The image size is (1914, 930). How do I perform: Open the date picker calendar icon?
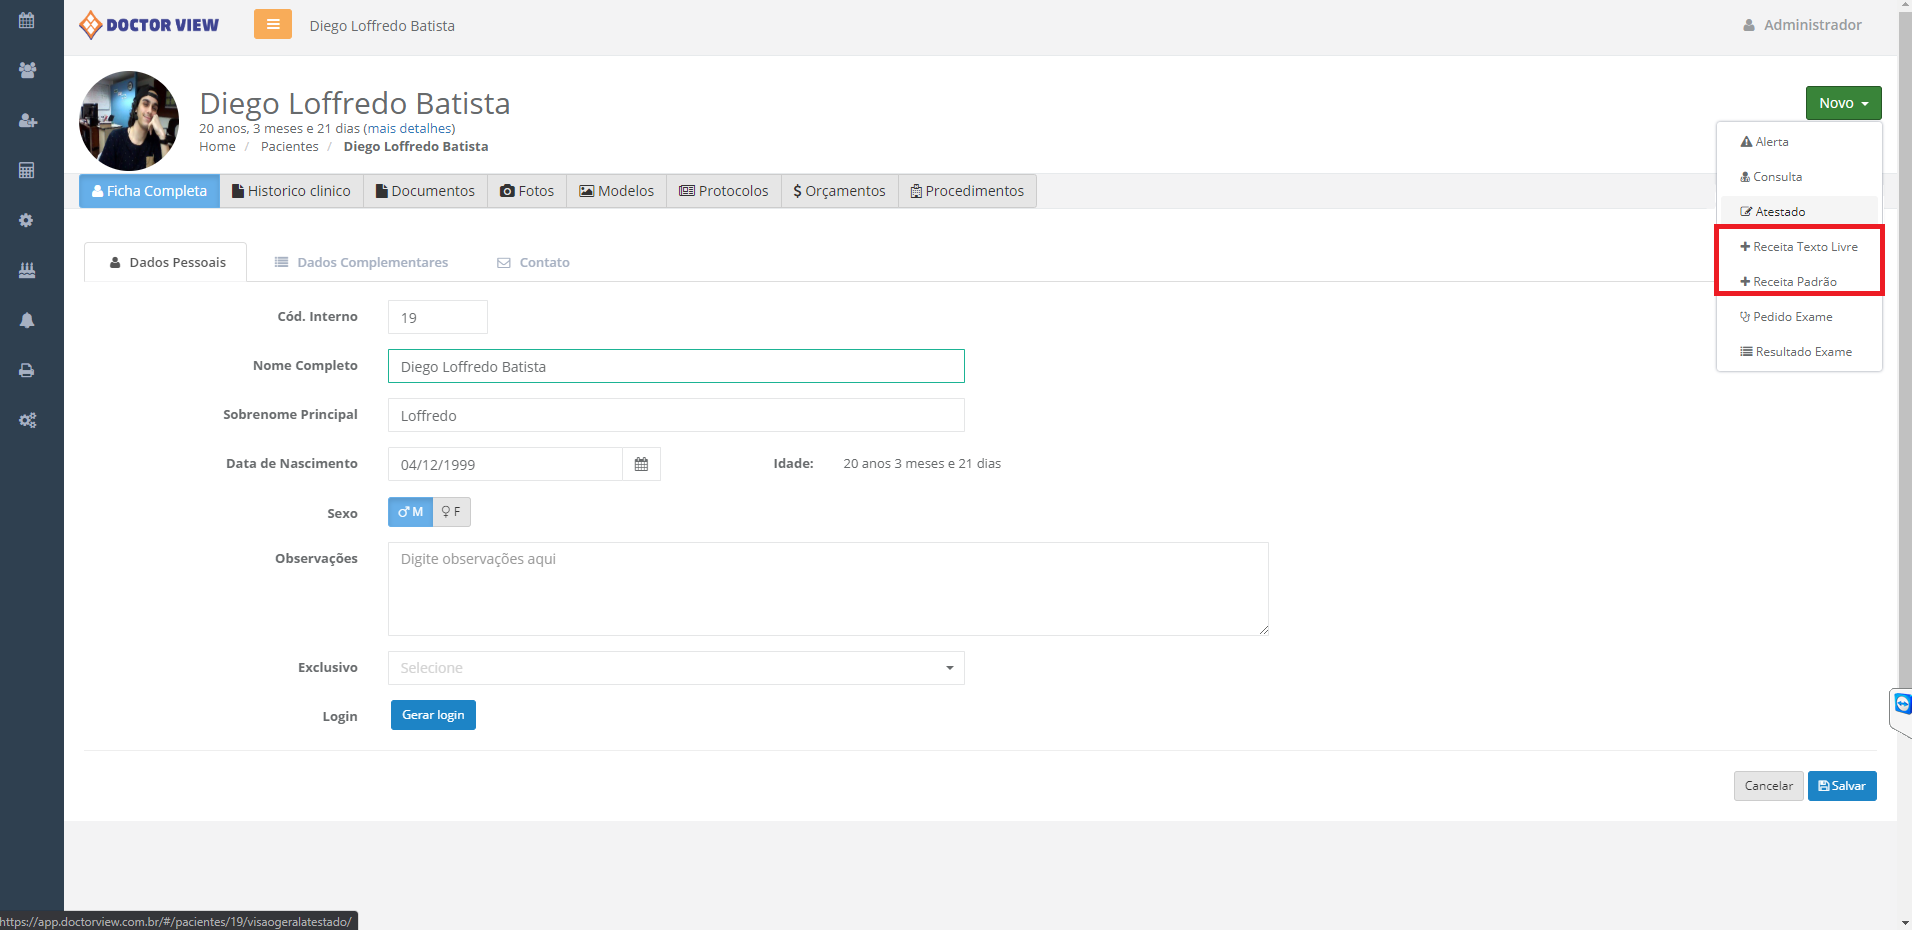coord(641,464)
